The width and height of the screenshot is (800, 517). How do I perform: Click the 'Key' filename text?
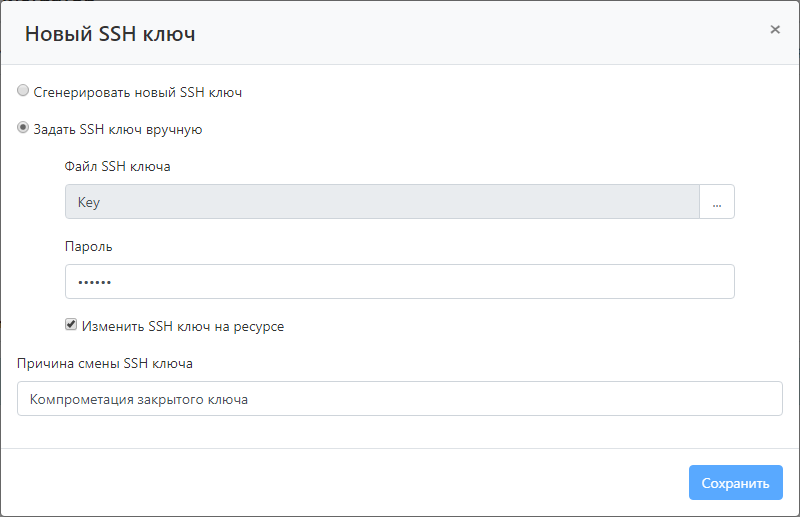[x=89, y=202]
